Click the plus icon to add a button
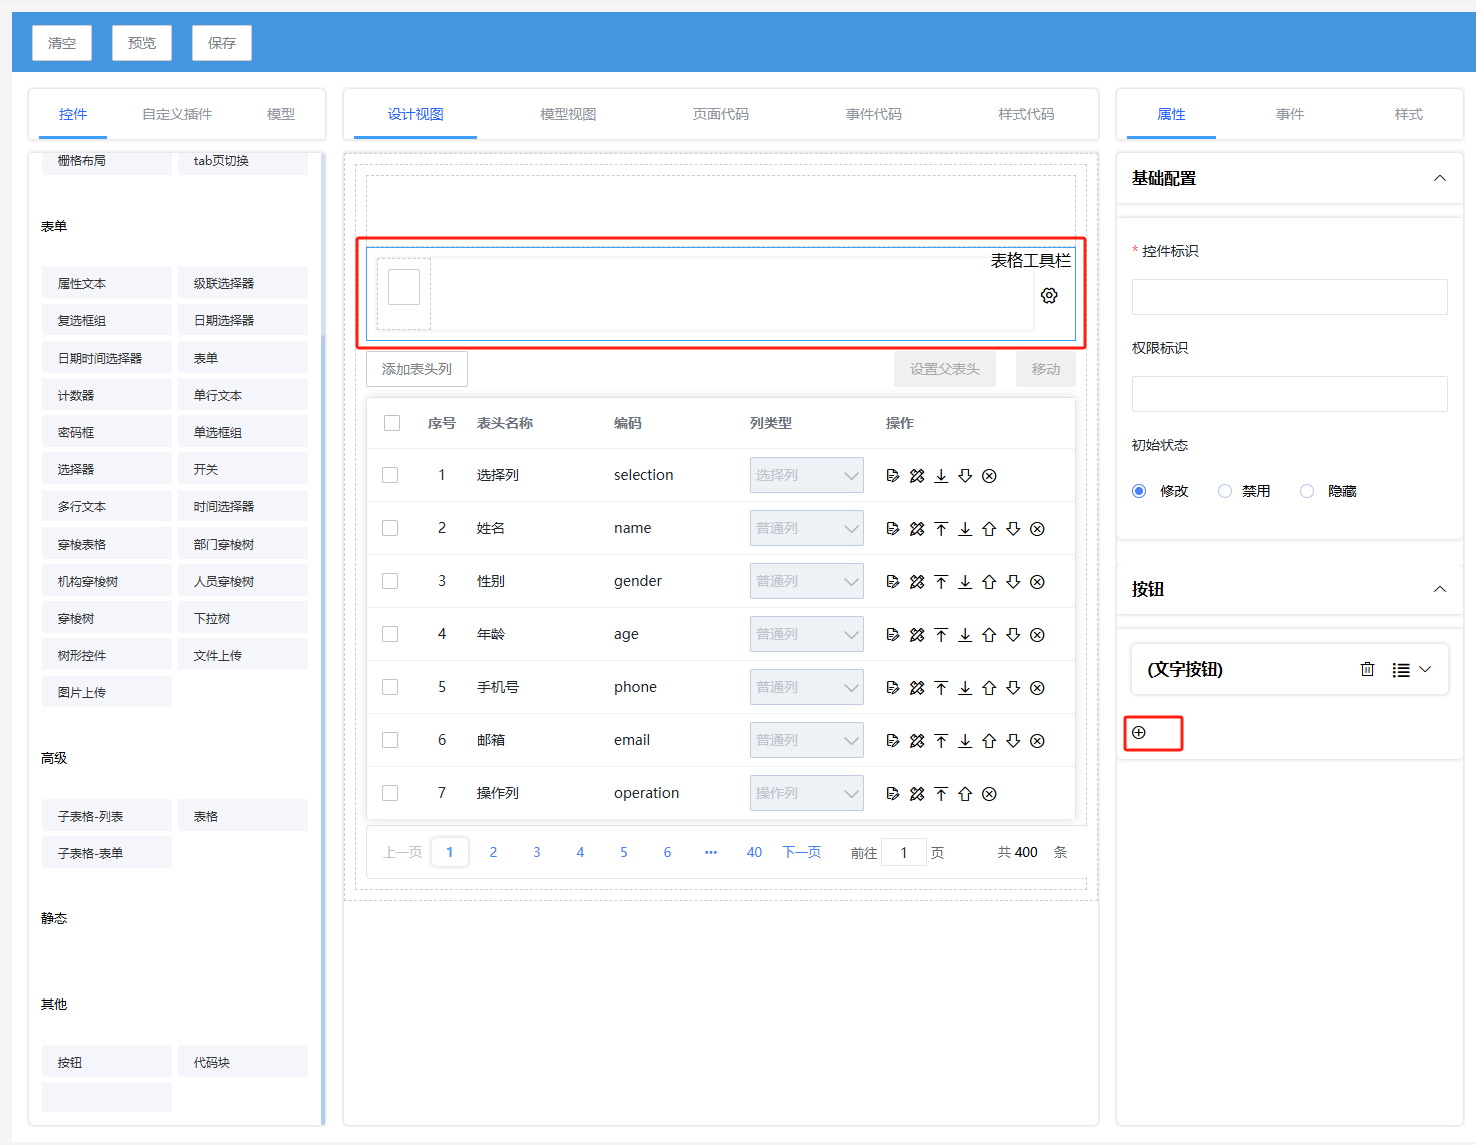 1139,733
